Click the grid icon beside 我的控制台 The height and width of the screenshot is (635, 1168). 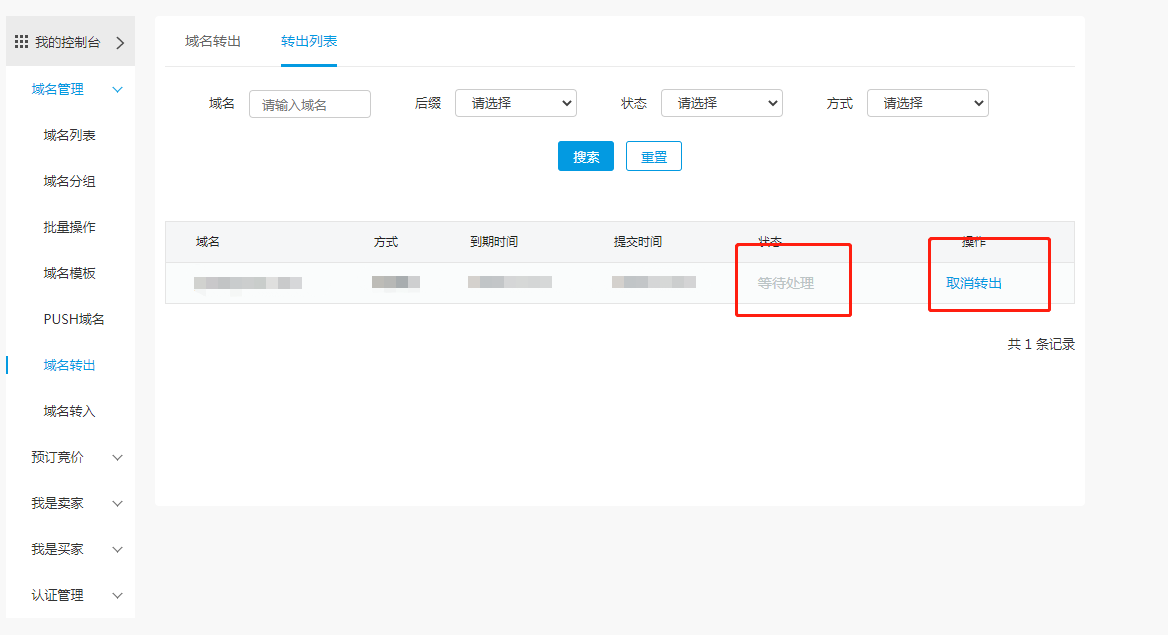coord(21,42)
